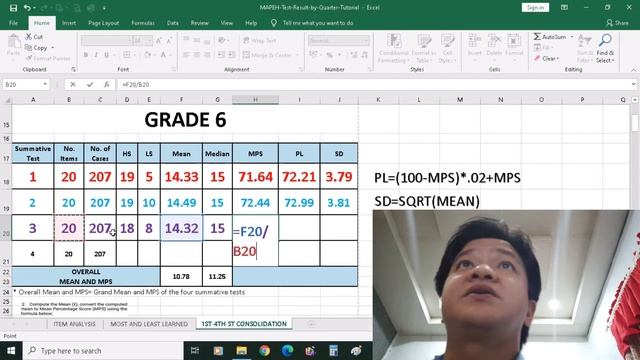Image resolution: width=640 pixels, height=360 pixels.
Task: Confirm the formula with the checkmark icon
Action: 89,84
